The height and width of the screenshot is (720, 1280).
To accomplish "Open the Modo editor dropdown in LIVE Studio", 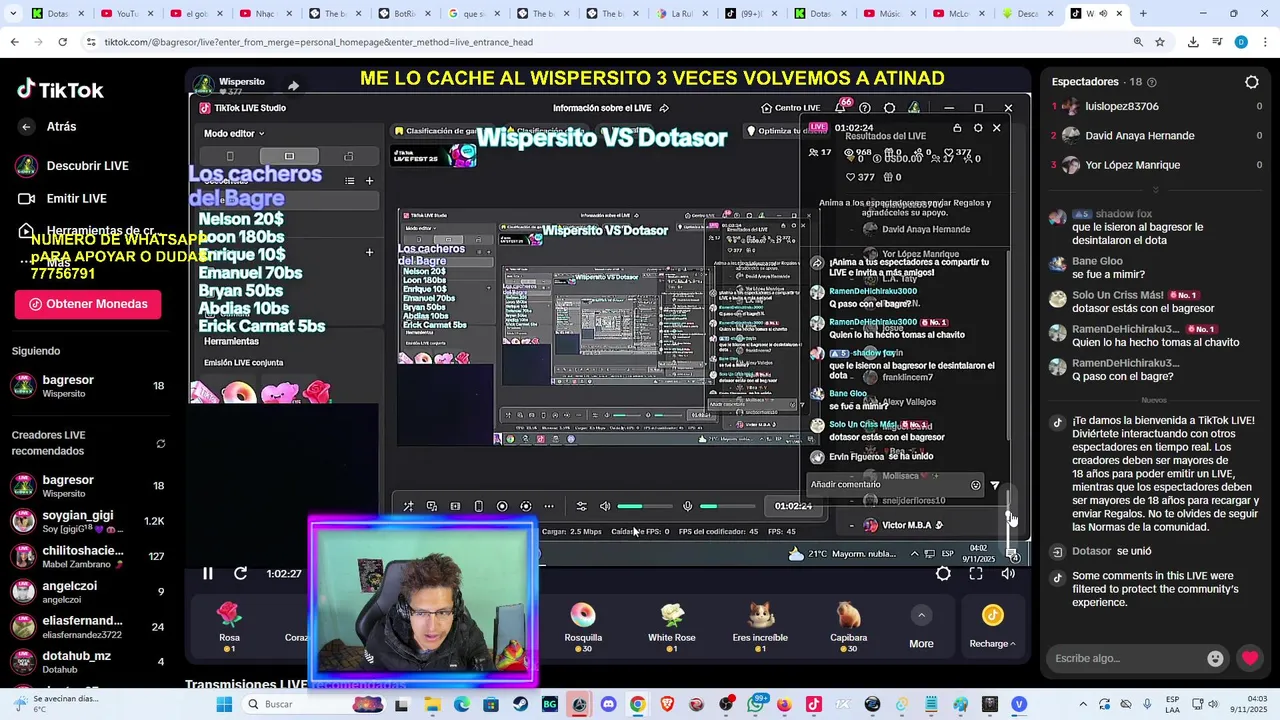I will click(x=234, y=133).
